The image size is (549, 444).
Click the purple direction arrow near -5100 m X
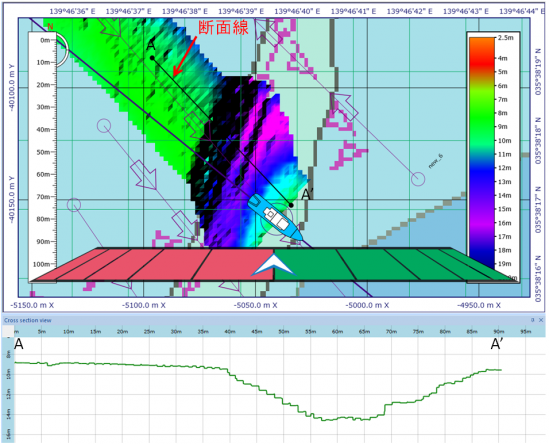coord(144,174)
